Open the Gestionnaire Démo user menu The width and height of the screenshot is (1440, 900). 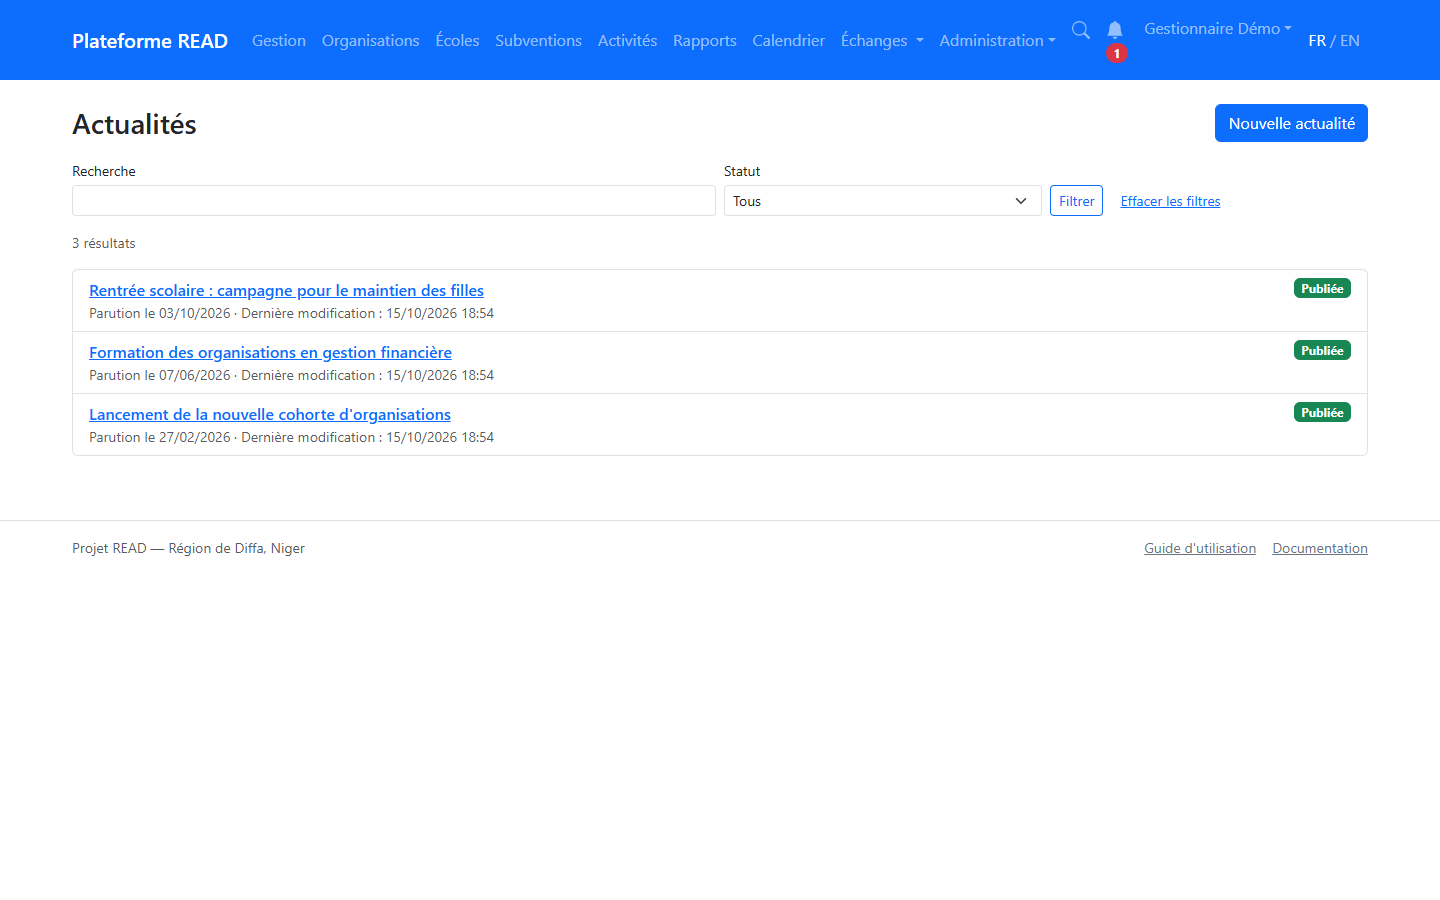coord(1218,28)
